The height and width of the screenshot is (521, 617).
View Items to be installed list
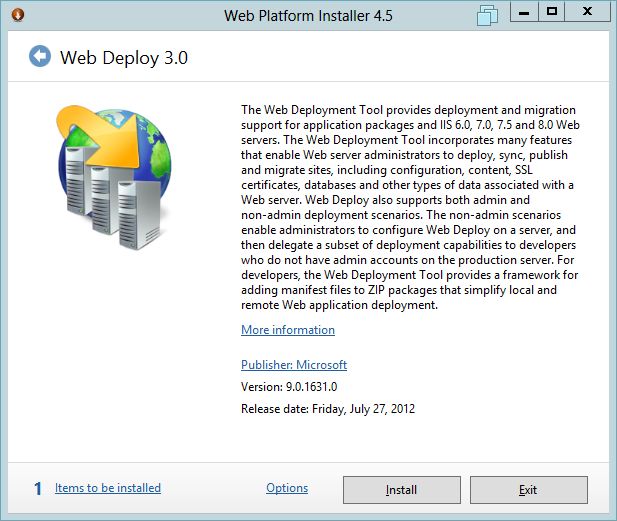(x=108, y=488)
